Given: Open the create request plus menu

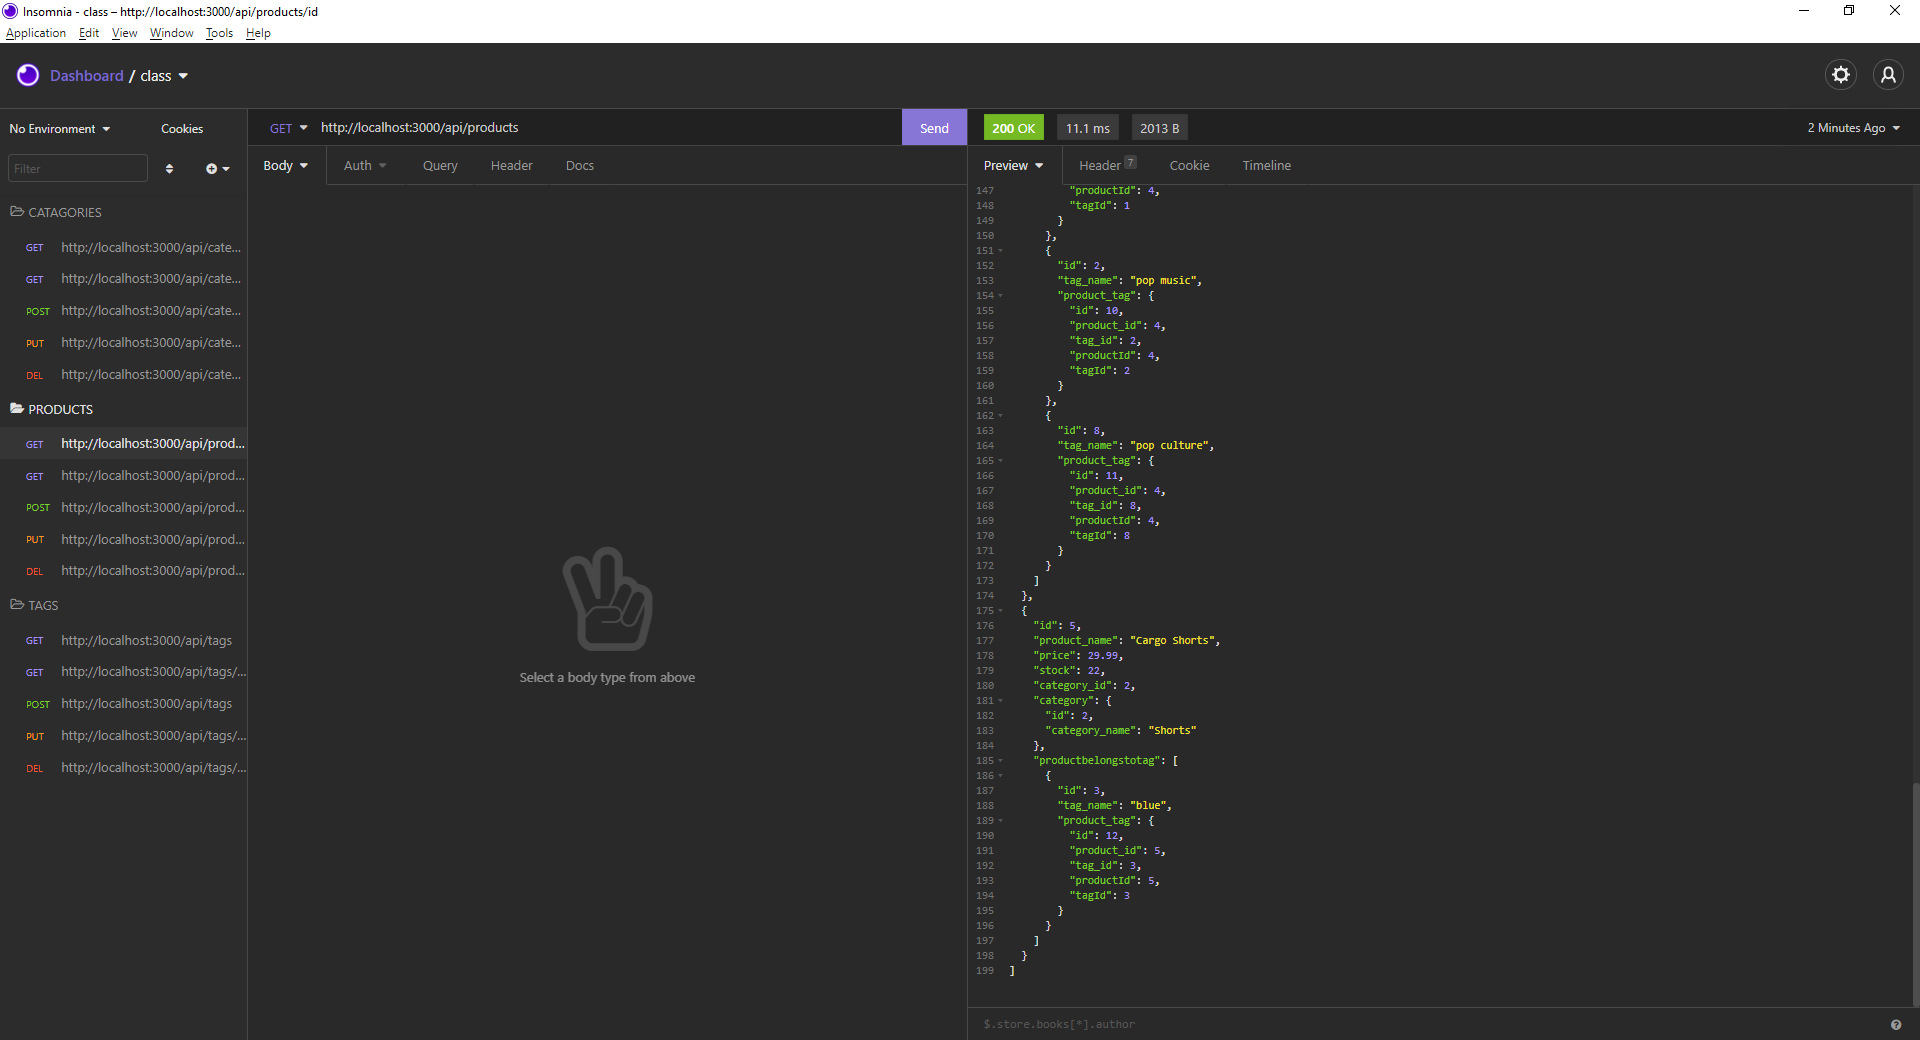Looking at the screenshot, I should [x=217, y=169].
